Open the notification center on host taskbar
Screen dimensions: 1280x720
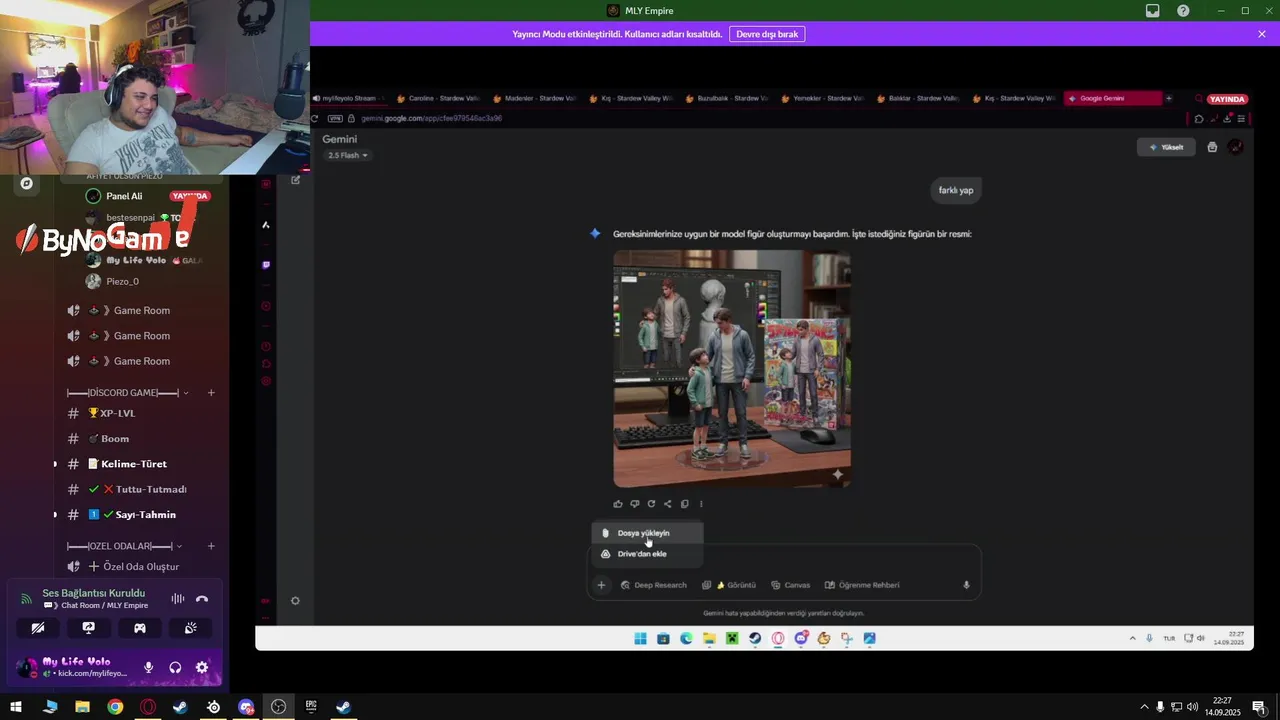tap(1258, 707)
